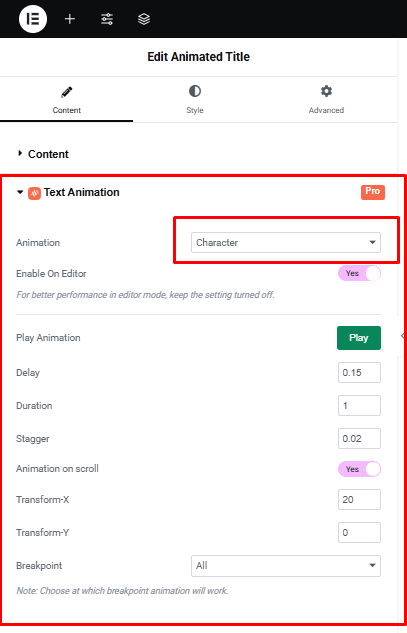Click the Content pencil icon
Image resolution: width=407 pixels, height=633 pixels.
[67, 92]
